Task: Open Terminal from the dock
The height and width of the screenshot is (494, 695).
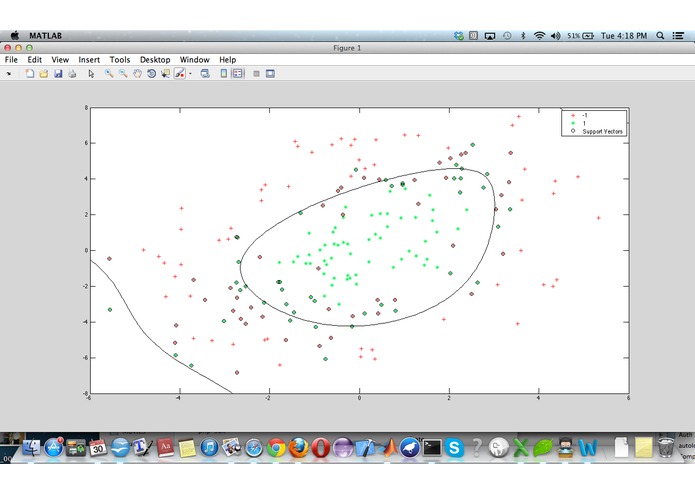Action: coord(432,447)
